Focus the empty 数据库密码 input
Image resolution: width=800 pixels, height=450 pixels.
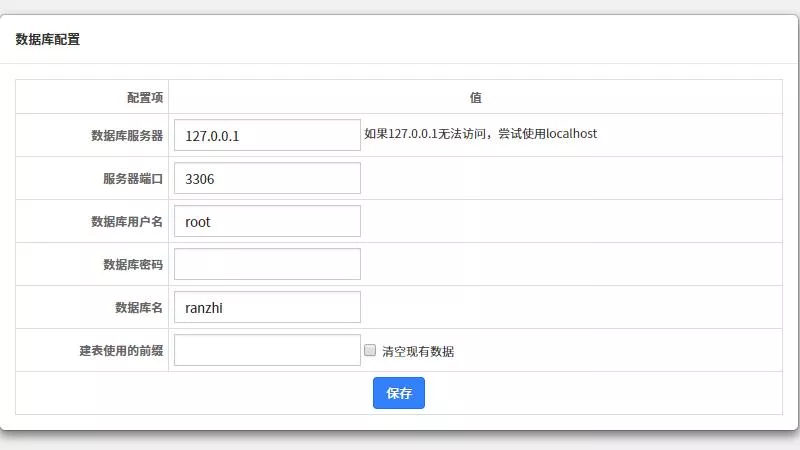267,264
